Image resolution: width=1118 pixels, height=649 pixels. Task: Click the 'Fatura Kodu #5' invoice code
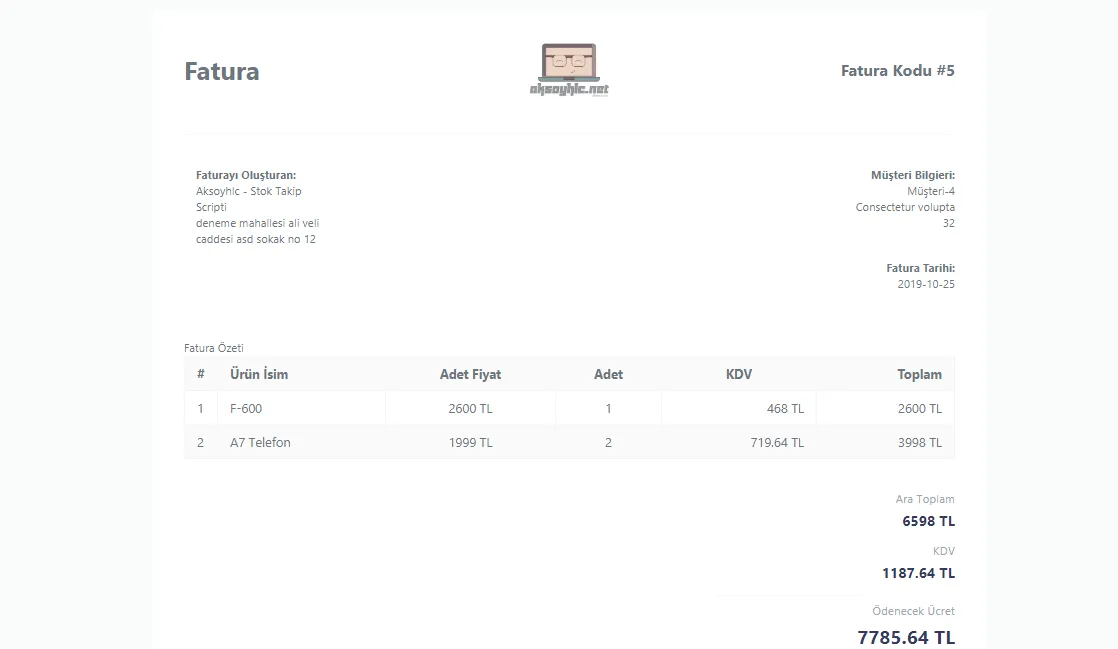pos(898,71)
